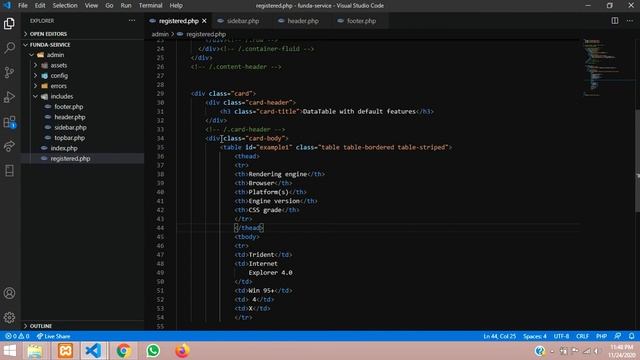The image size is (640, 360).
Task: Open the Source Control view
Action: click(x=9, y=73)
